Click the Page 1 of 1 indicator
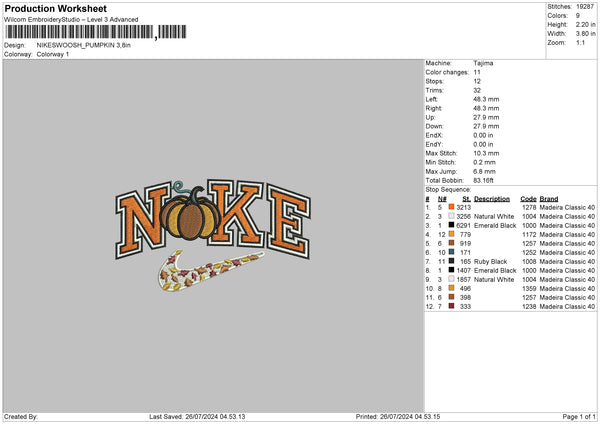 click(579, 417)
